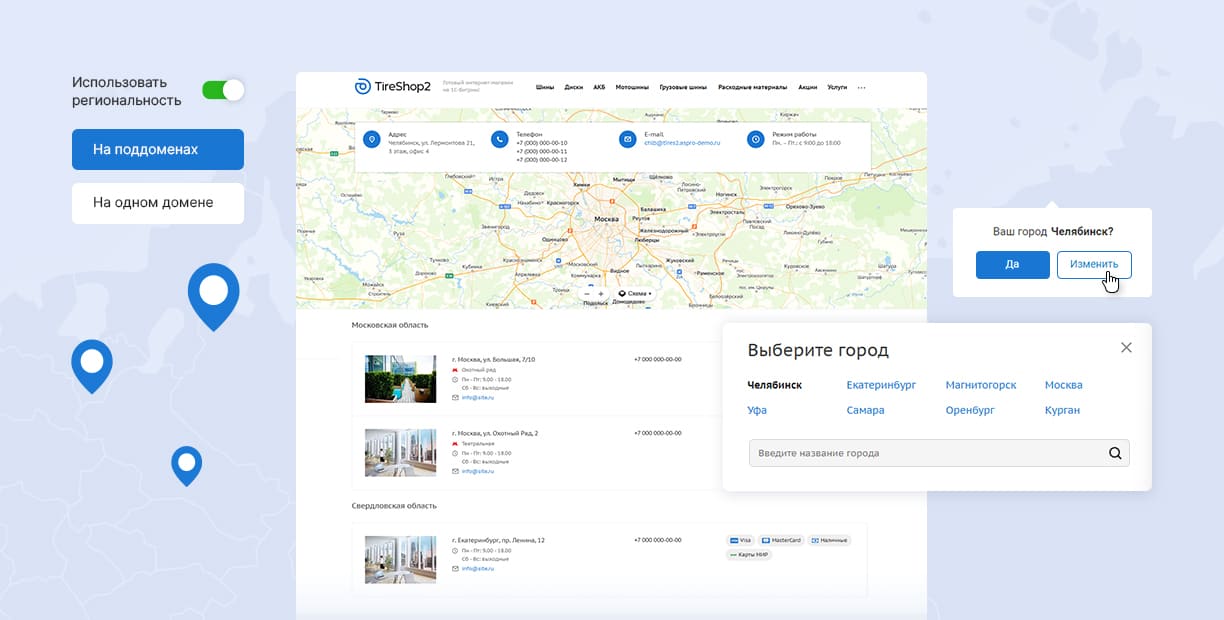Select the На одном домене option
This screenshot has width=1224, height=620.
[157, 203]
